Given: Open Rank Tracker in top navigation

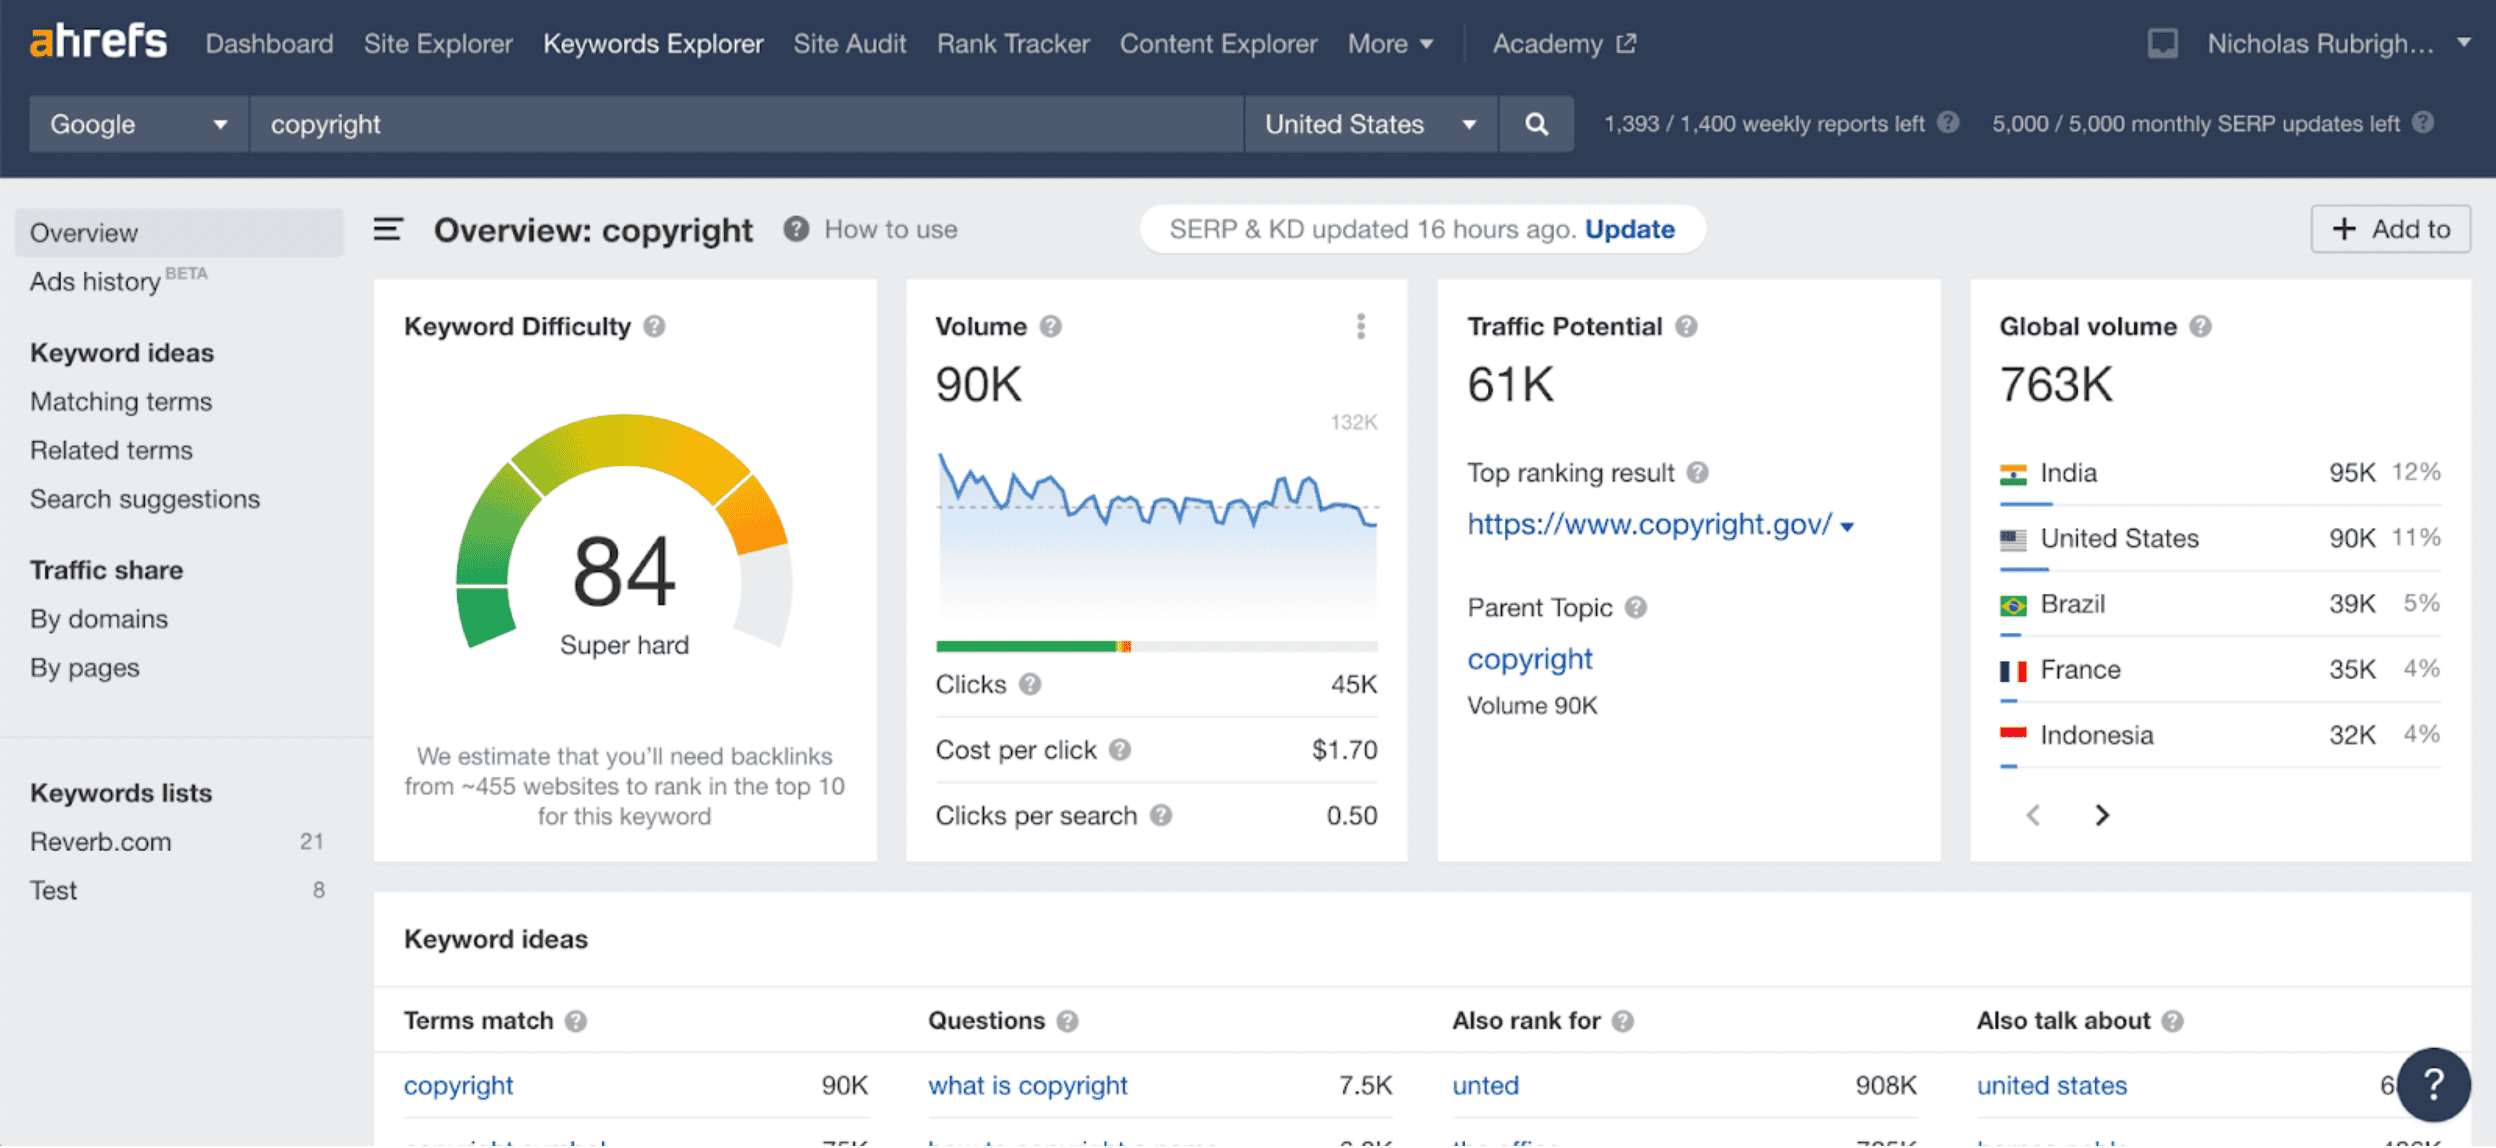Looking at the screenshot, I should (x=1013, y=44).
